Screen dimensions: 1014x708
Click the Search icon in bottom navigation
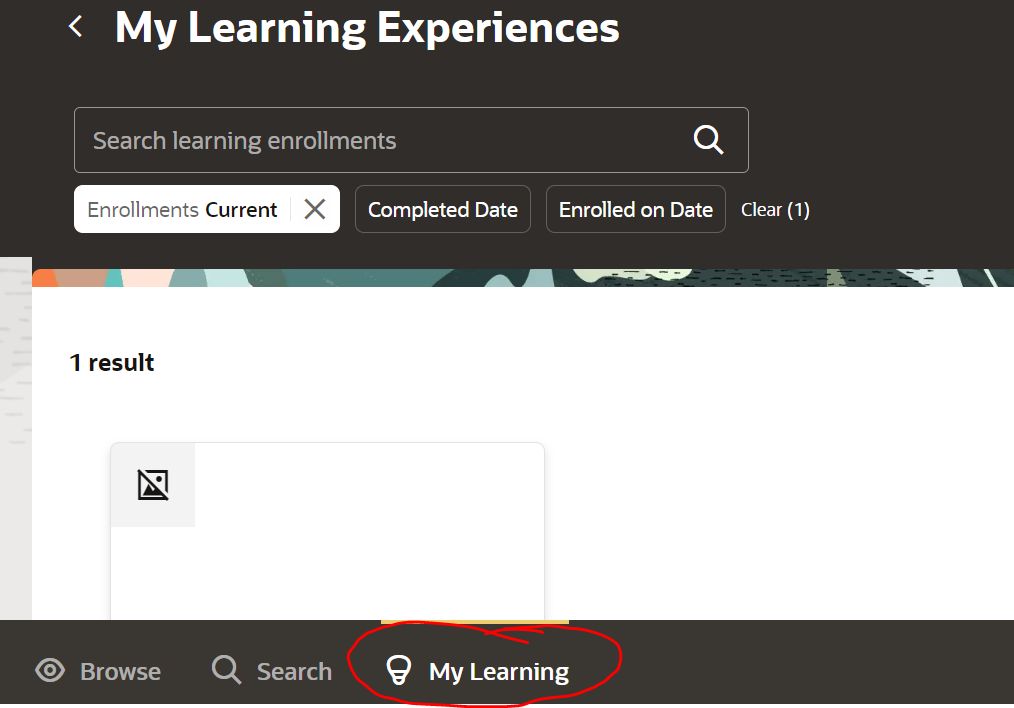[x=225, y=670]
